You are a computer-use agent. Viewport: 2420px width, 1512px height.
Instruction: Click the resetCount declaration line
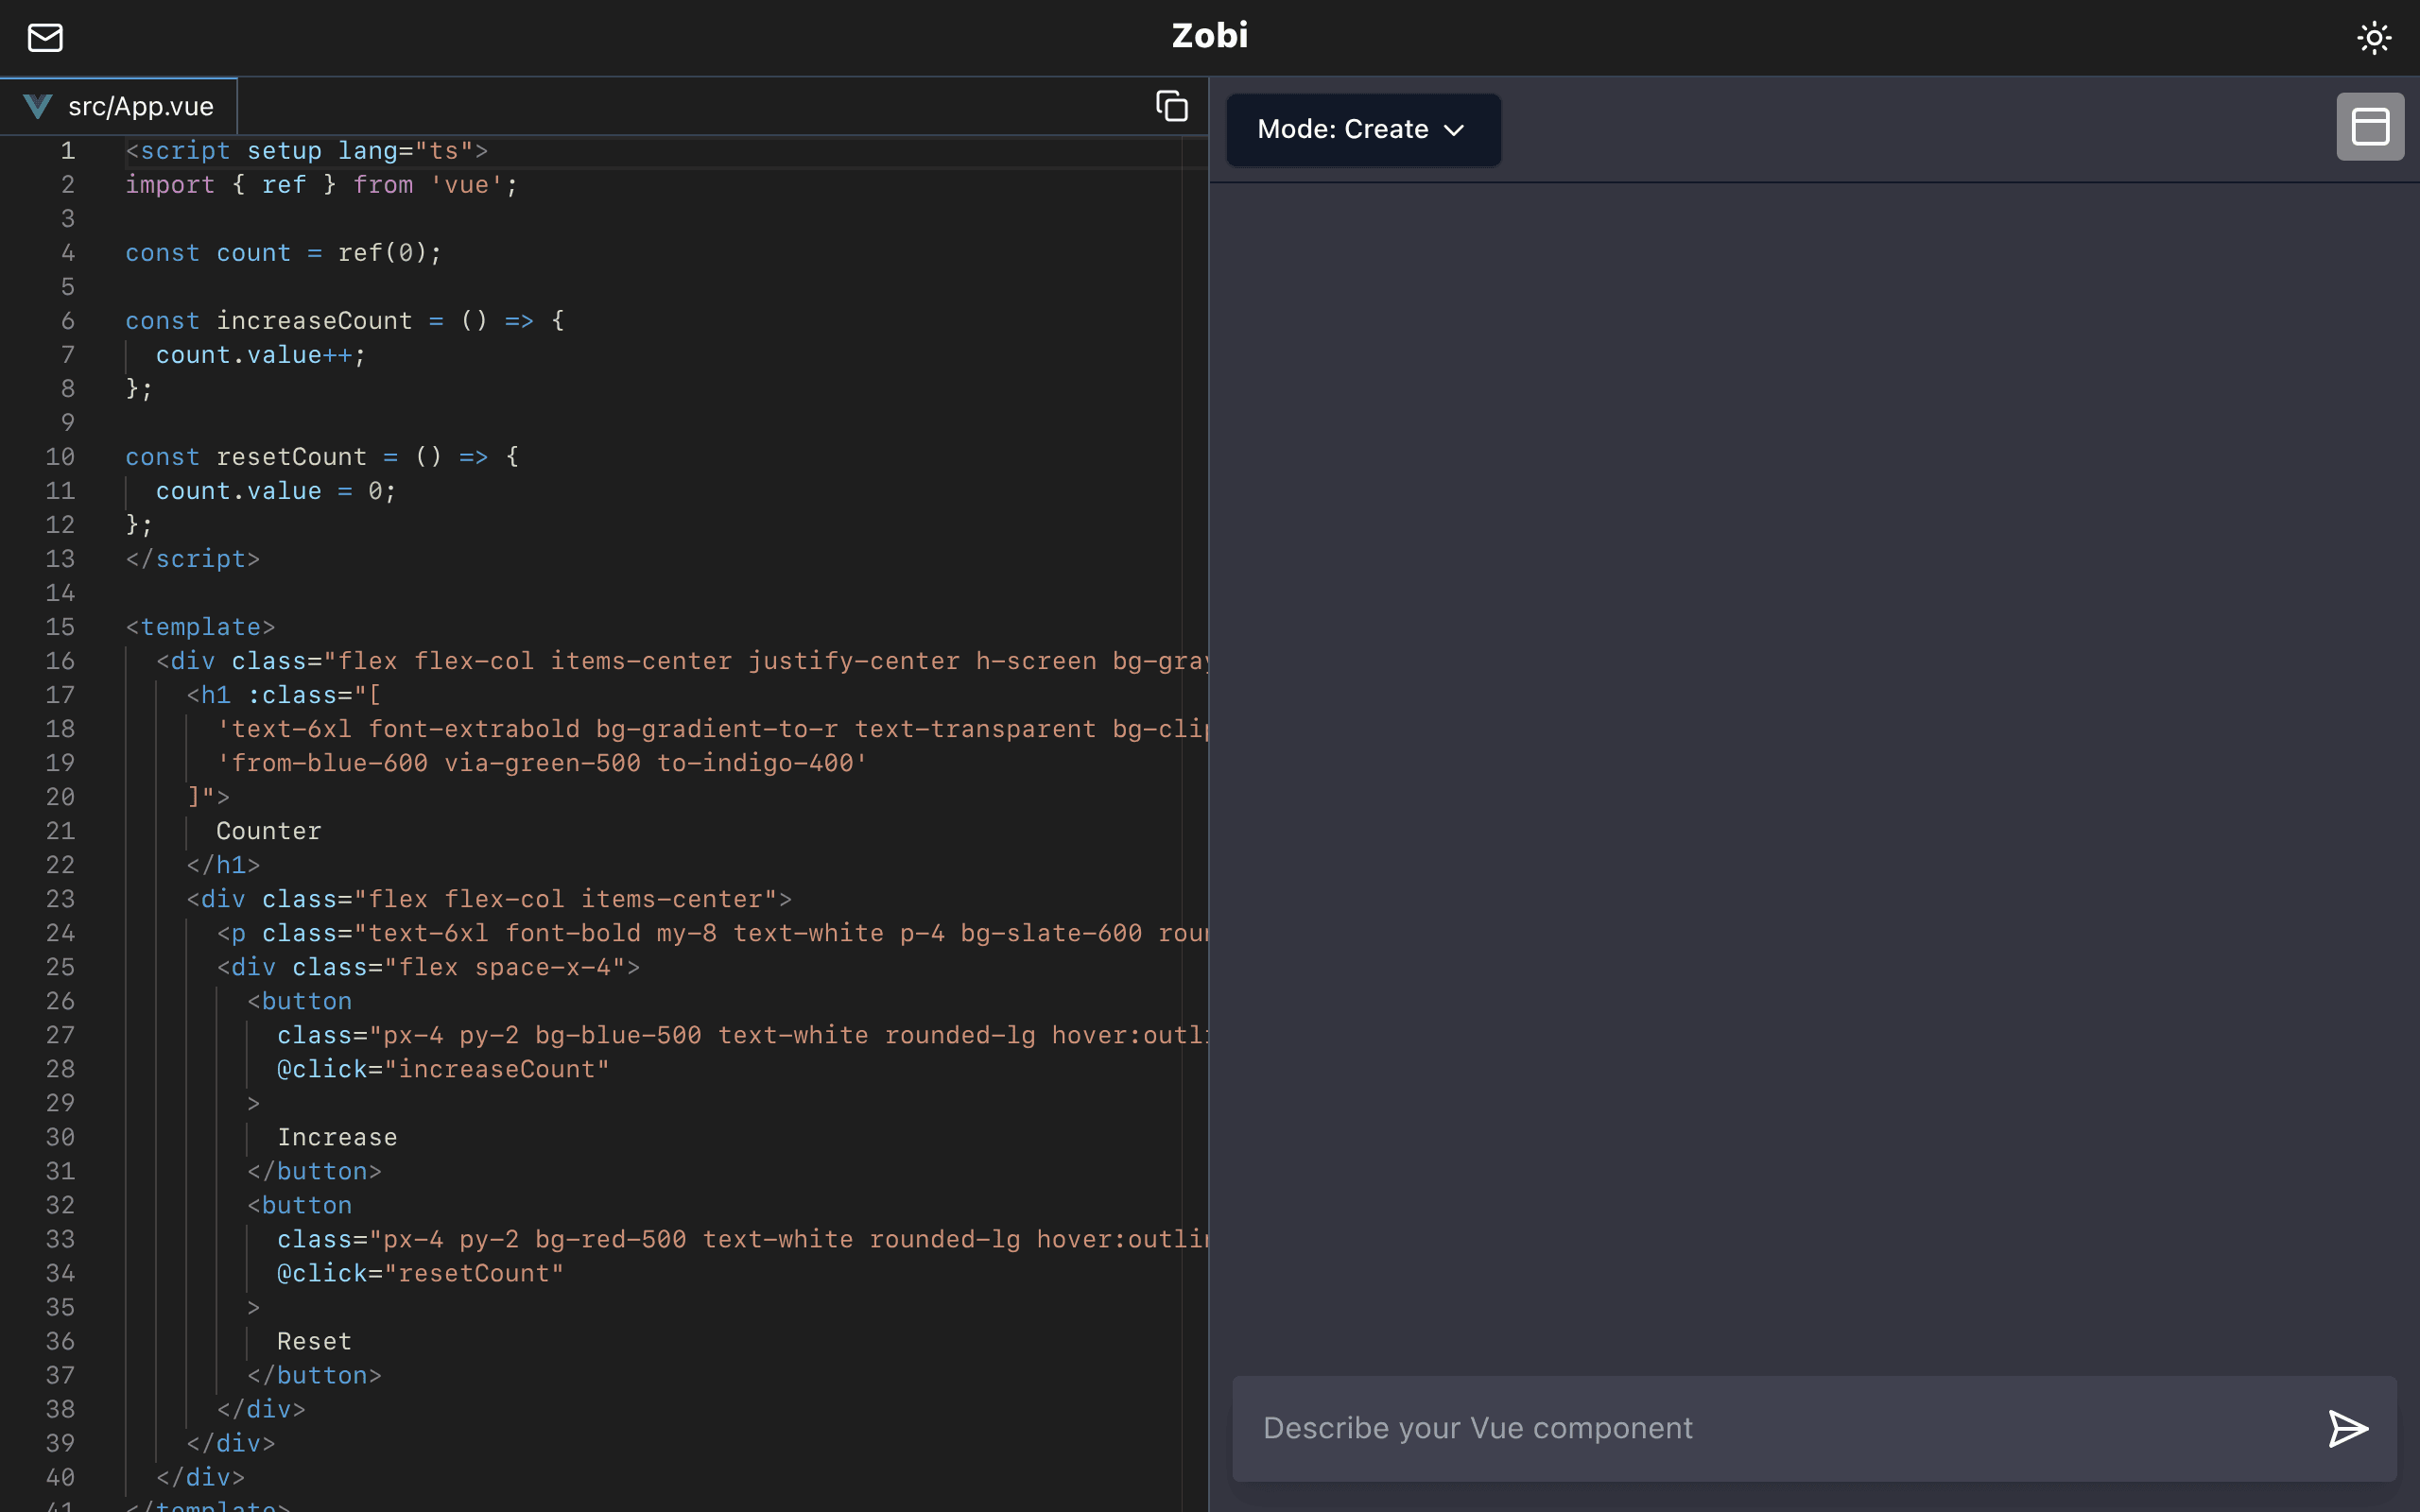[322, 457]
